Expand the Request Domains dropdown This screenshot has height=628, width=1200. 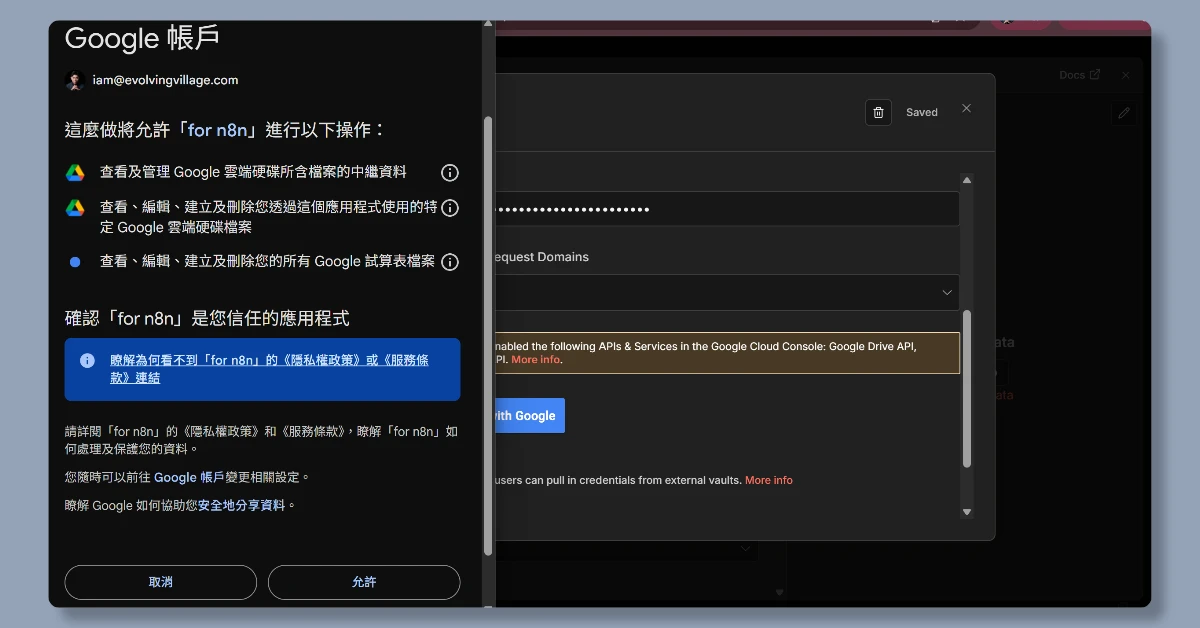[727, 292]
